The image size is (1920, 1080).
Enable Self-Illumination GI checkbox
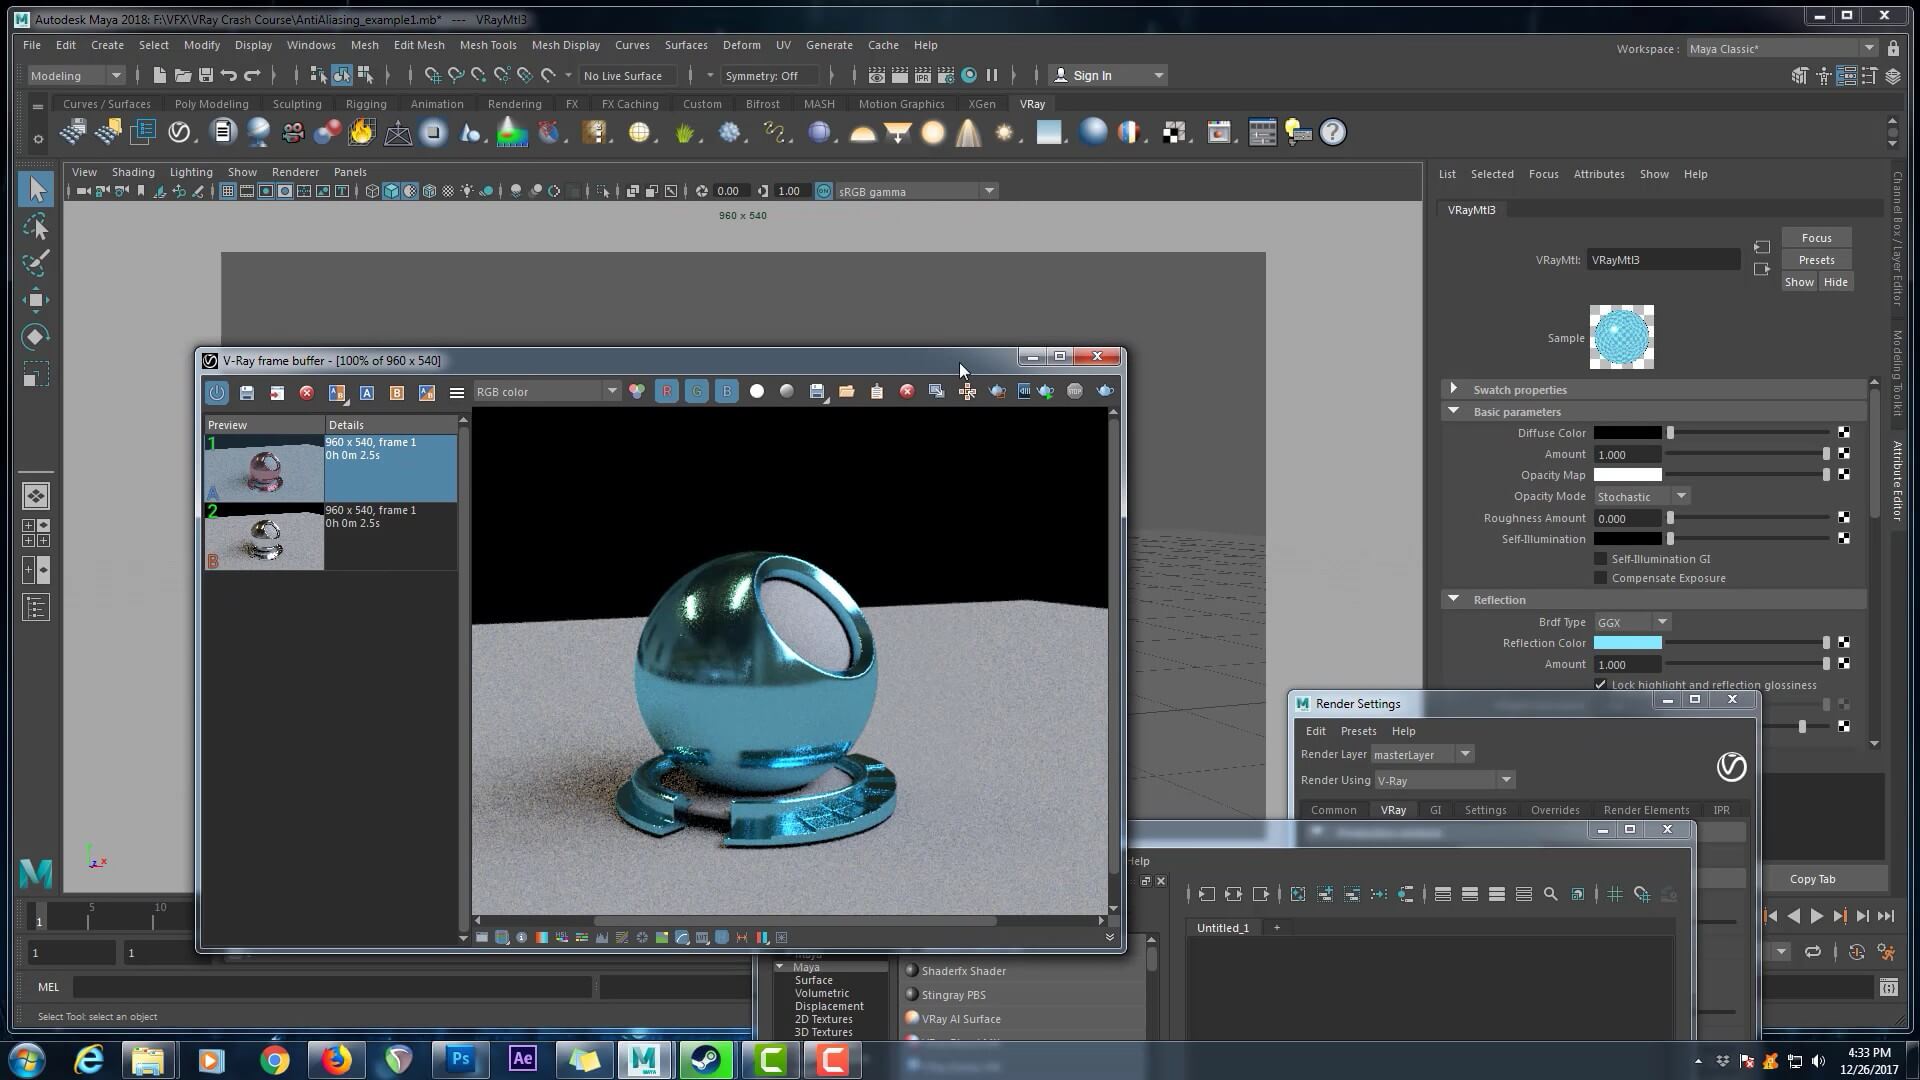point(1600,559)
